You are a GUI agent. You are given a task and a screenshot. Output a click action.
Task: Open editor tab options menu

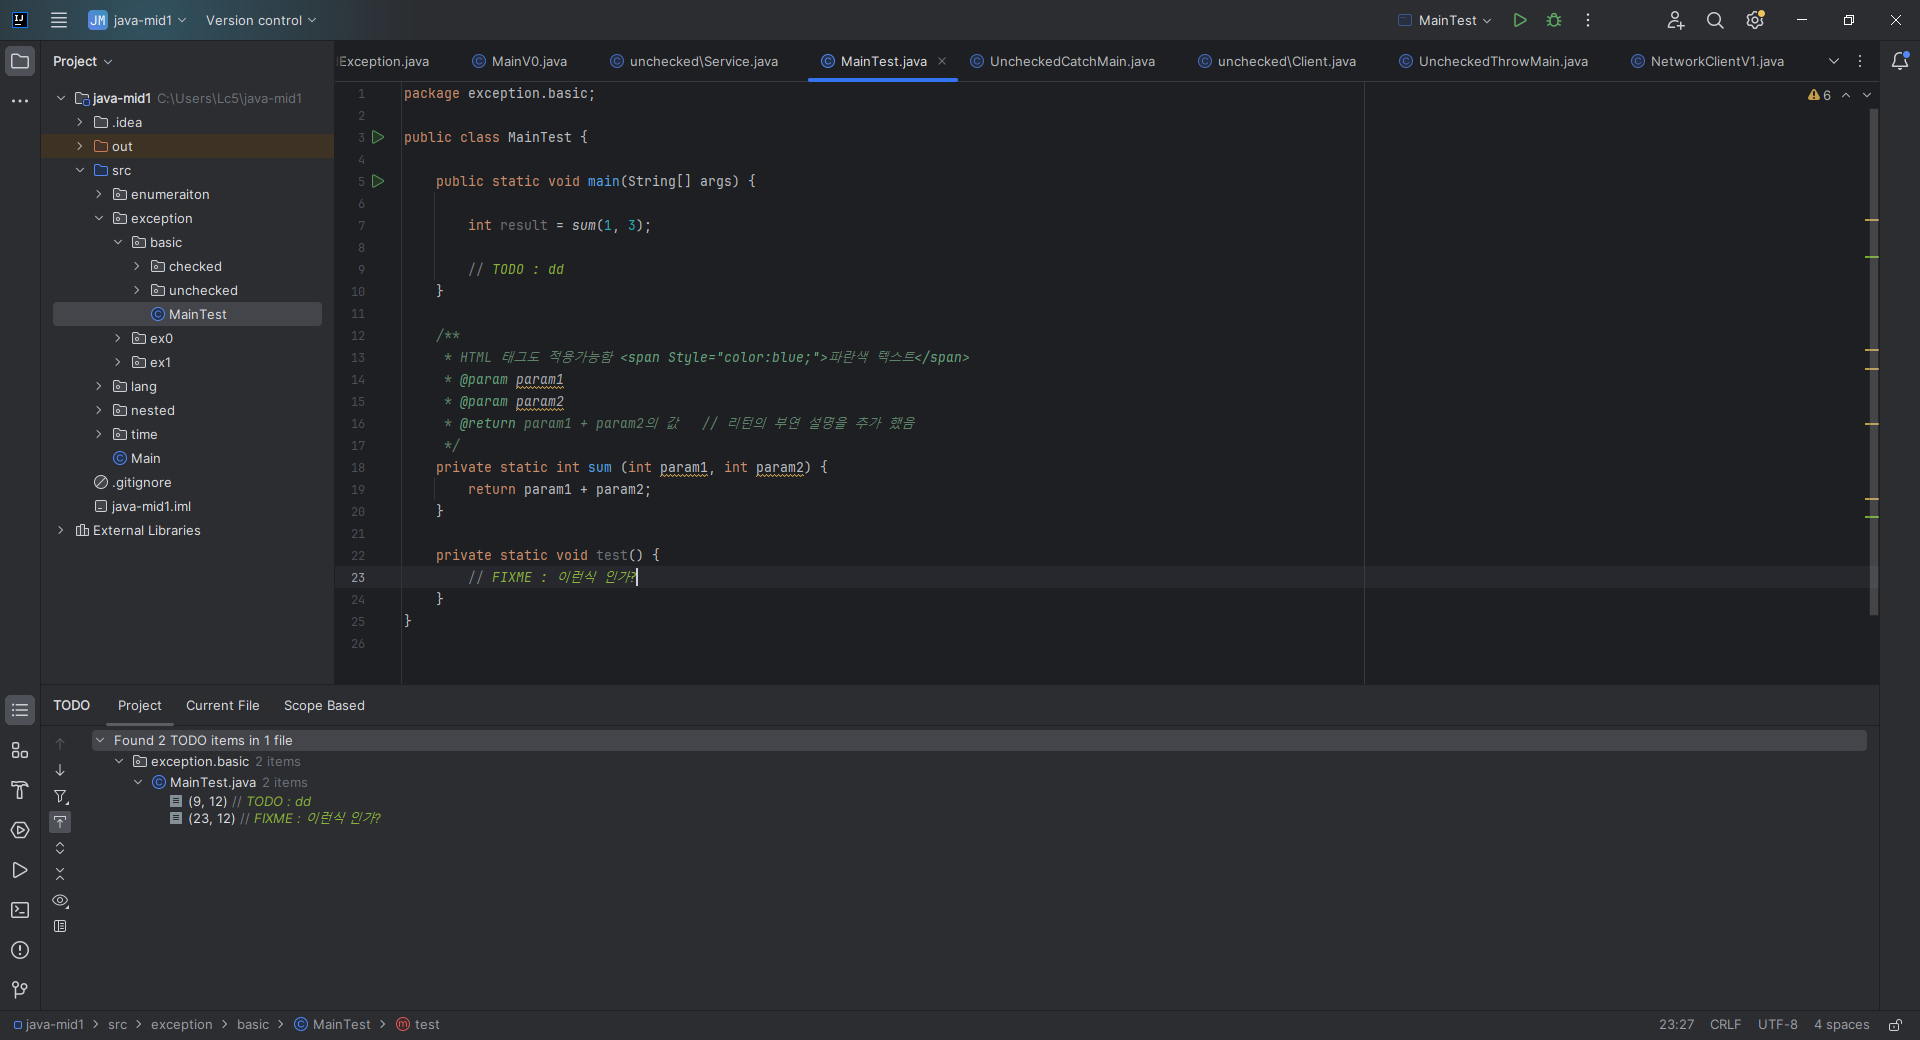(1860, 61)
